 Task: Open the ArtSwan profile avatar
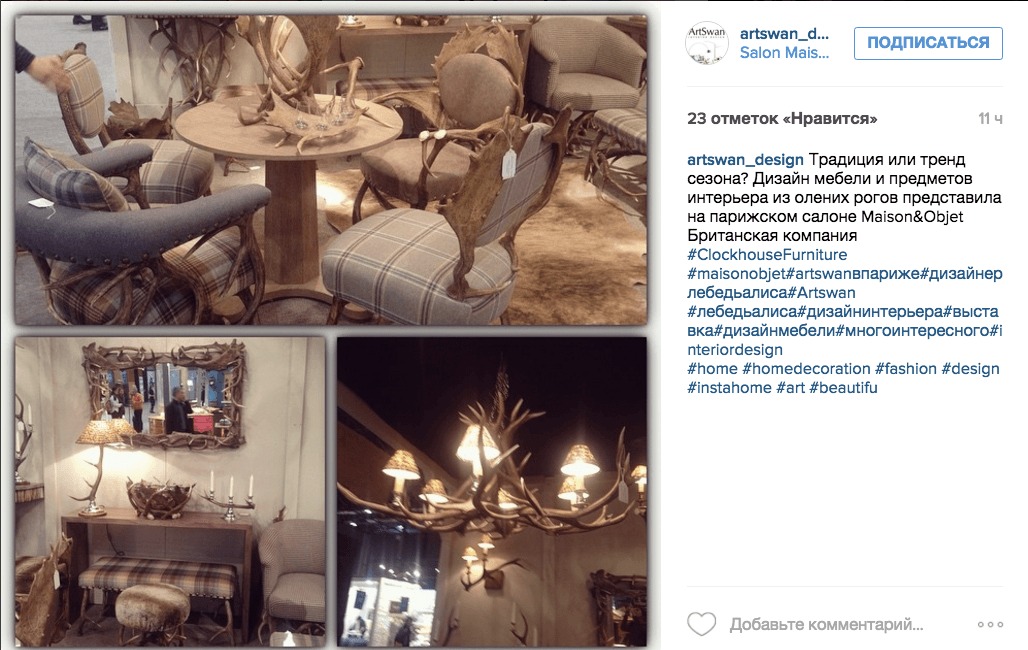click(707, 43)
